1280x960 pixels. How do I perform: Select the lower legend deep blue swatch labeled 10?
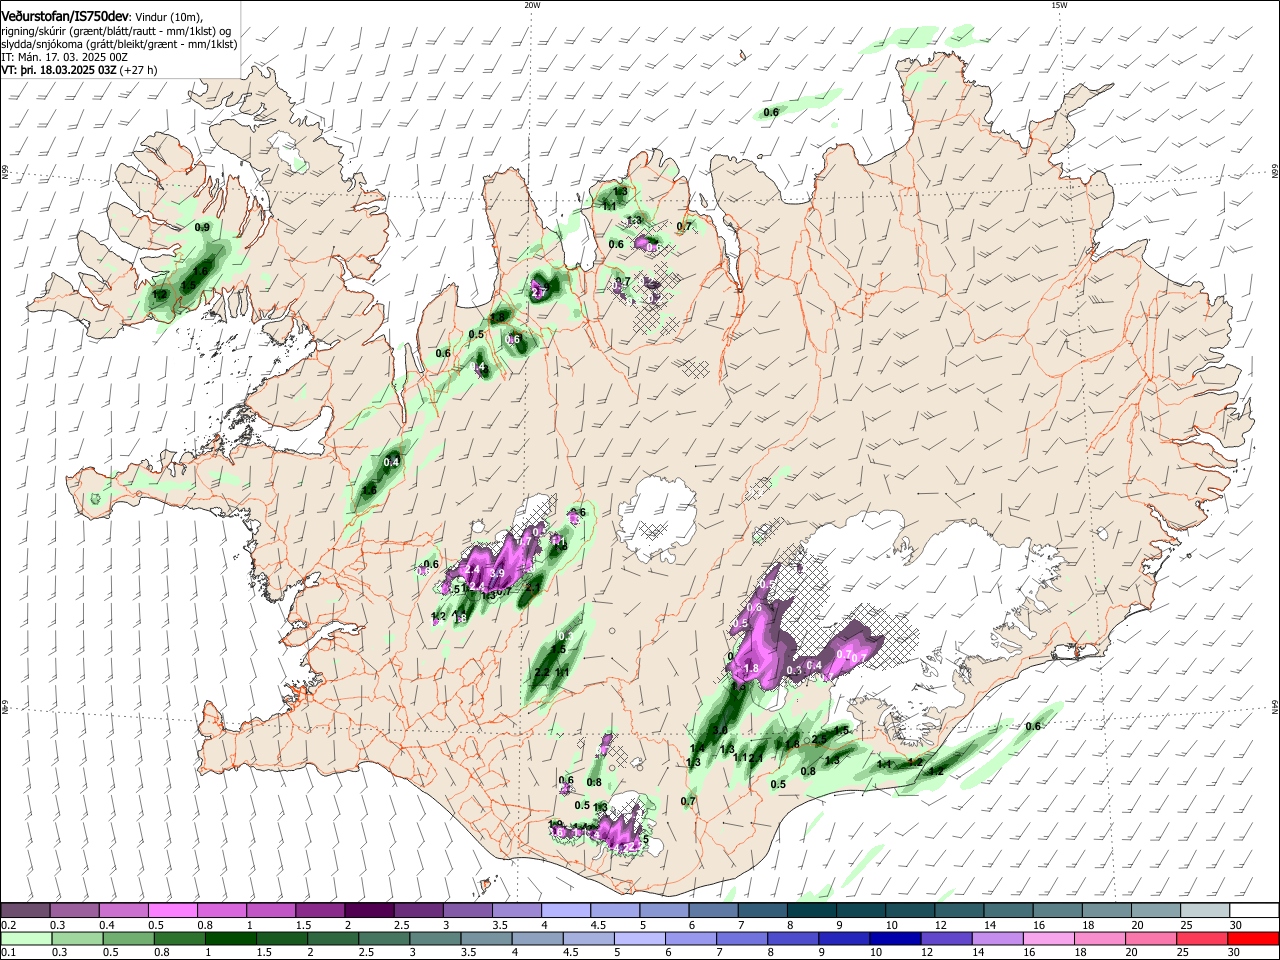click(895, 938)
